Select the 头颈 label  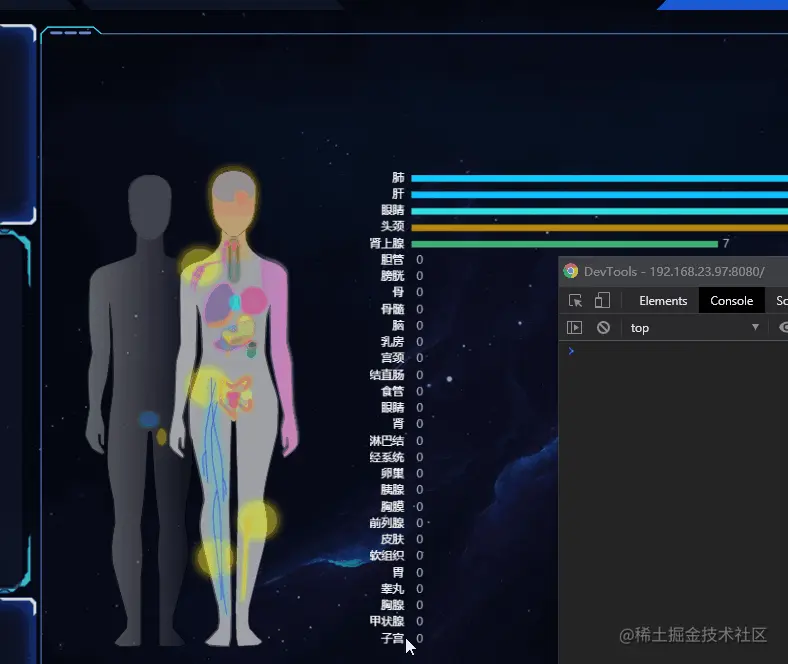[x=392, y=226]
